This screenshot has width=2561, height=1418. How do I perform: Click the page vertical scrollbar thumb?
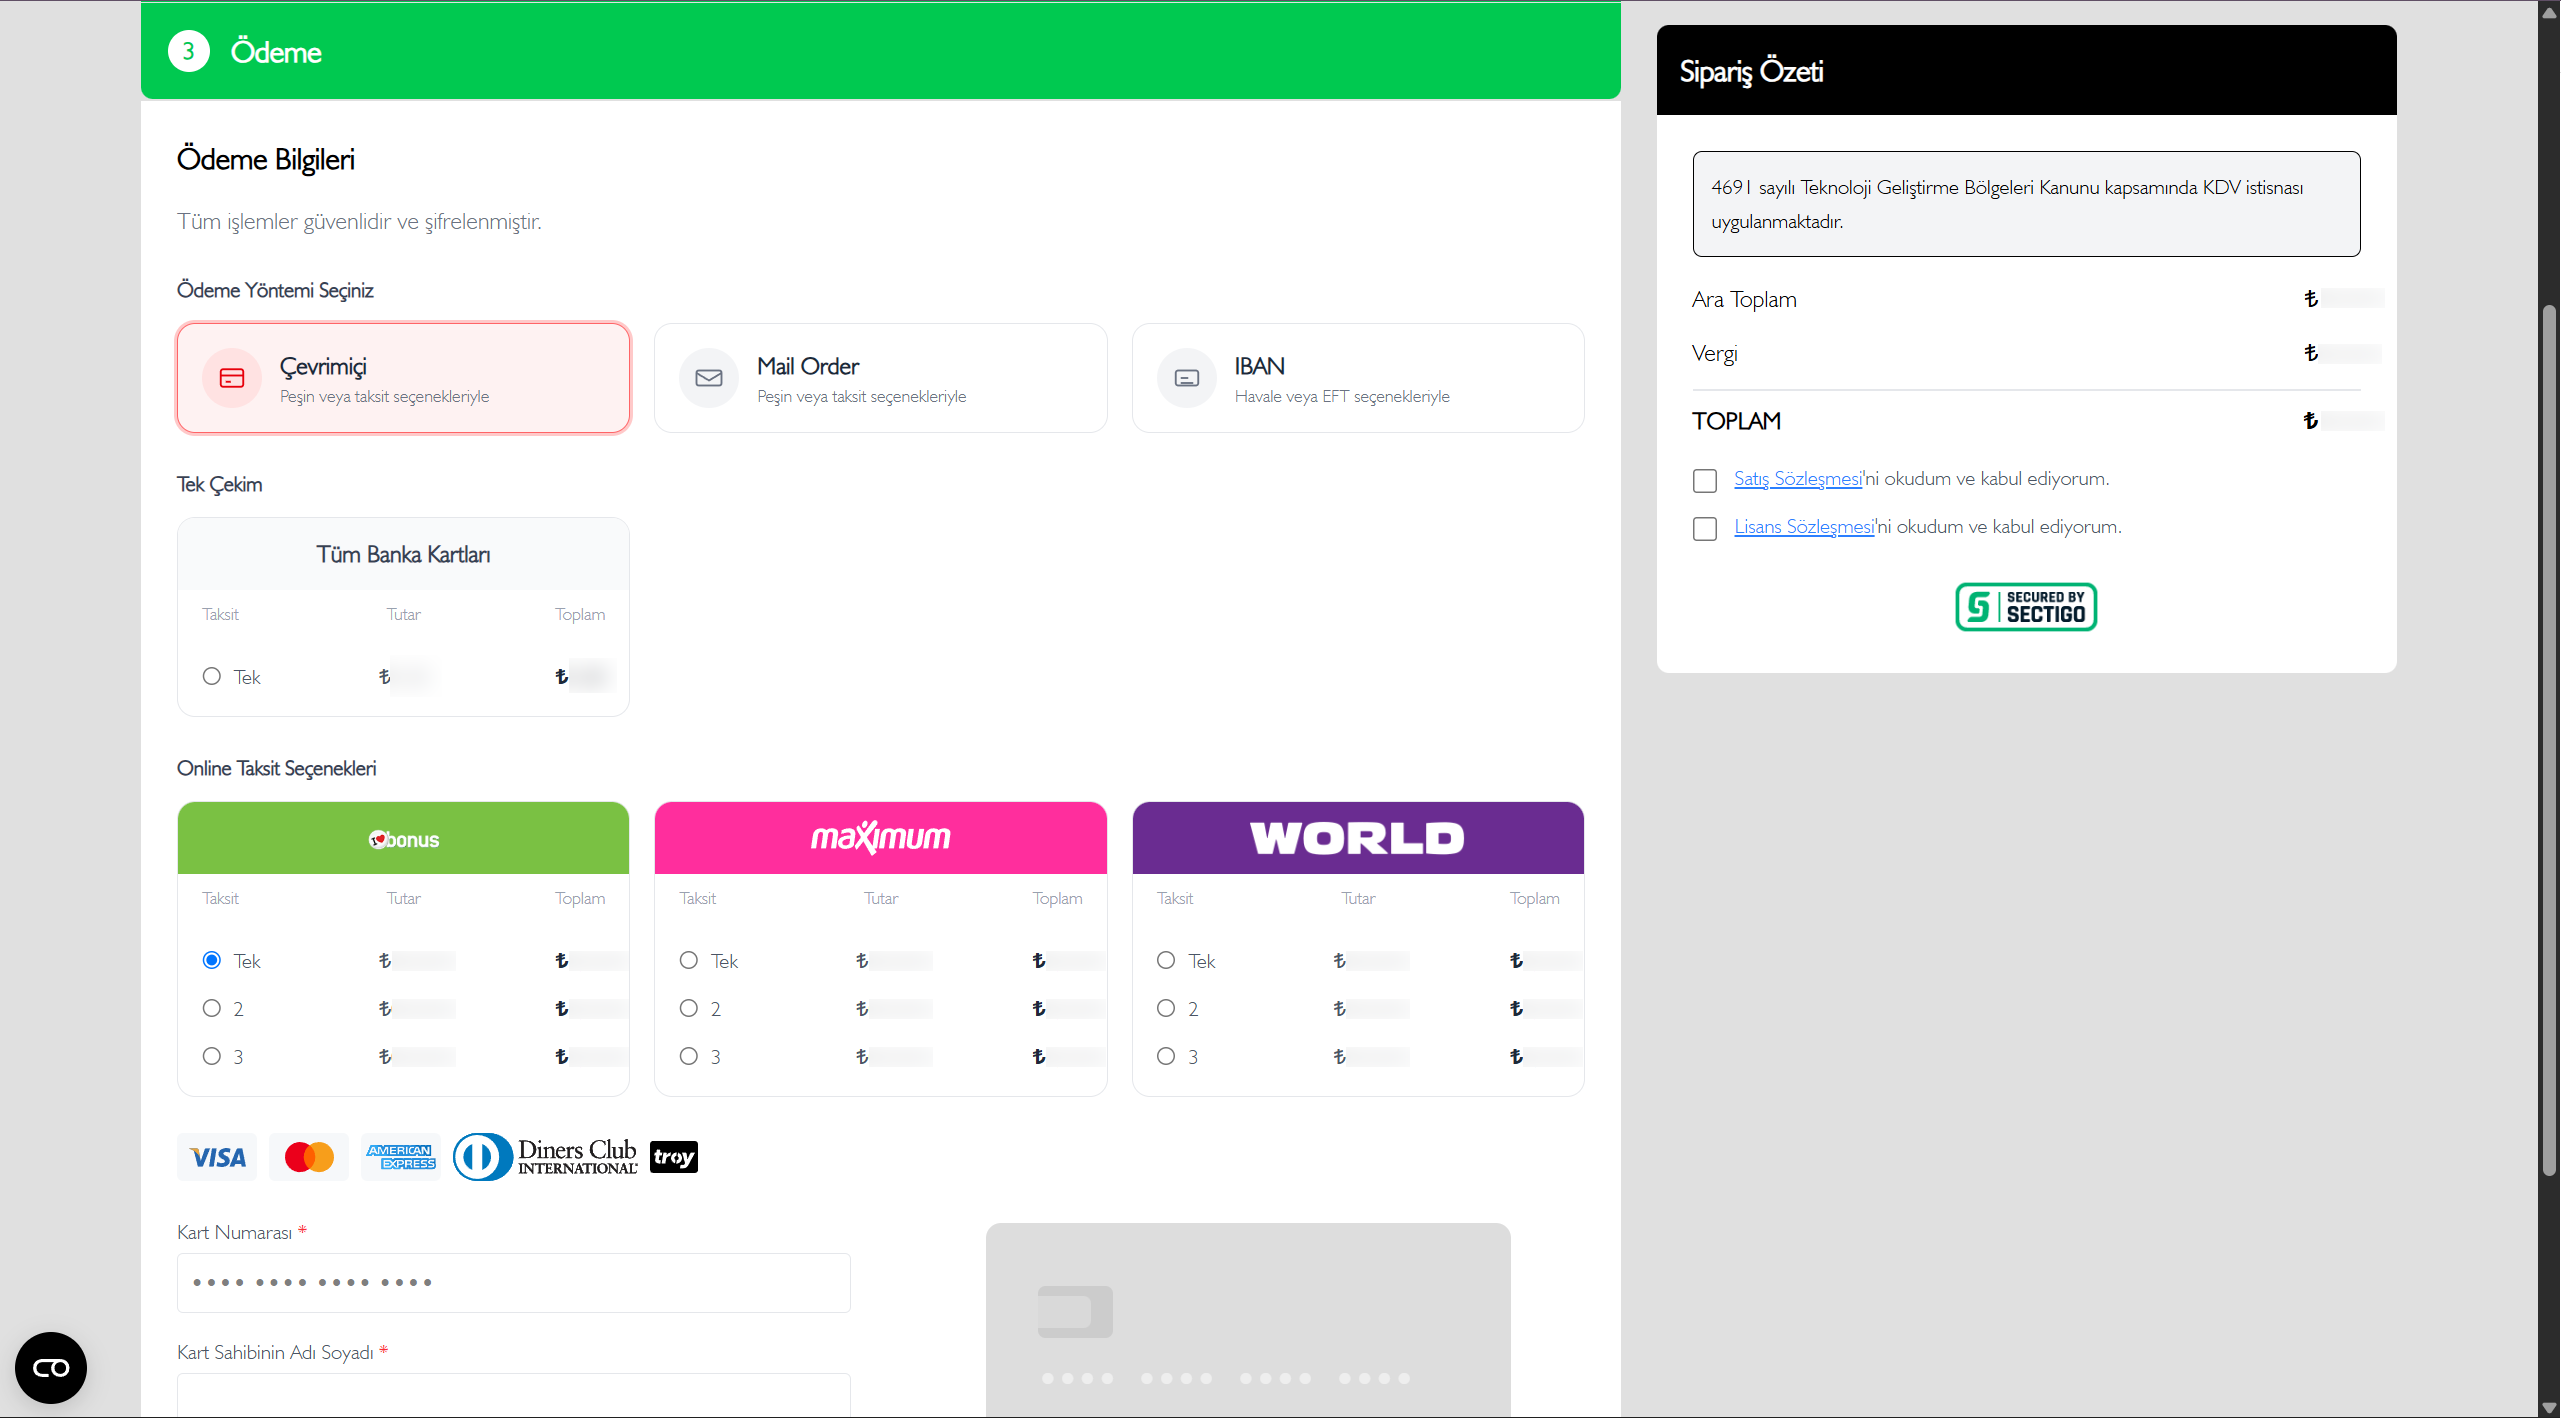pos(2550,740)
